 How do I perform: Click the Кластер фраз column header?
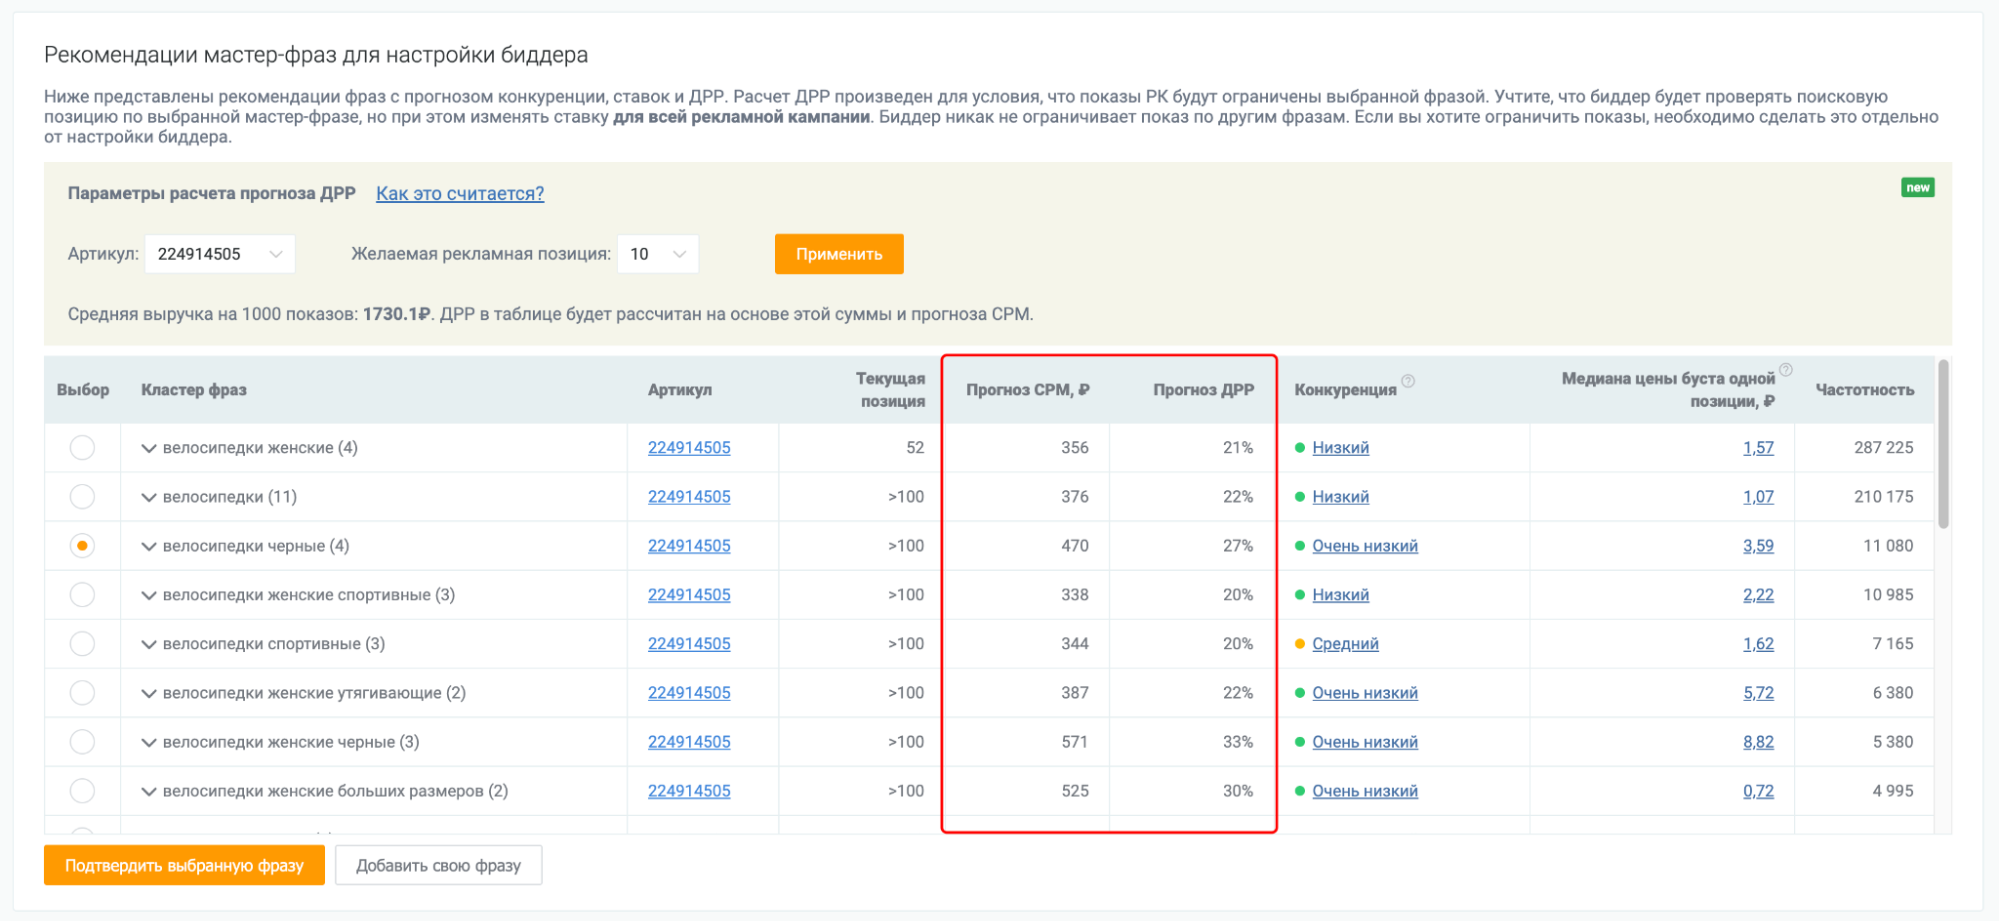coord(194,390)
